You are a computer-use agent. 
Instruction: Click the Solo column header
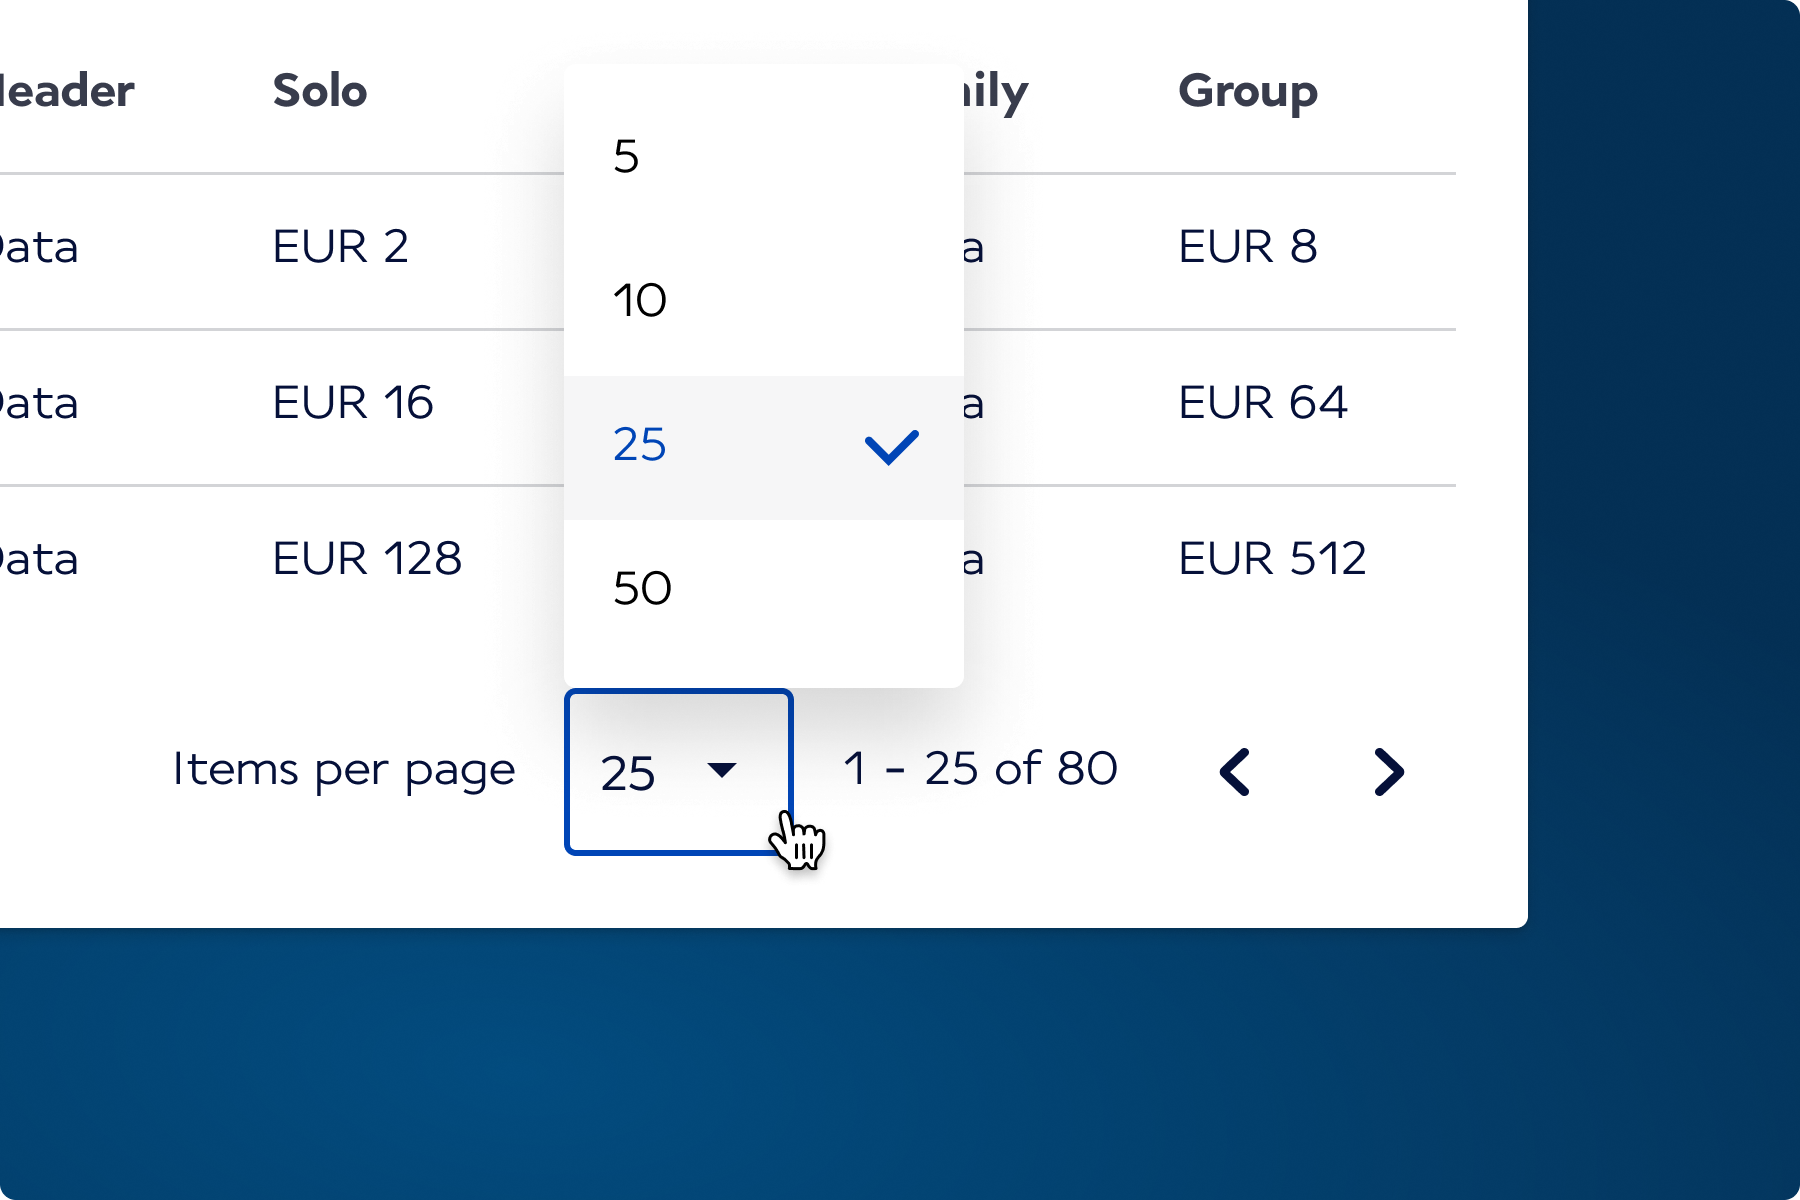click(320, 91)
